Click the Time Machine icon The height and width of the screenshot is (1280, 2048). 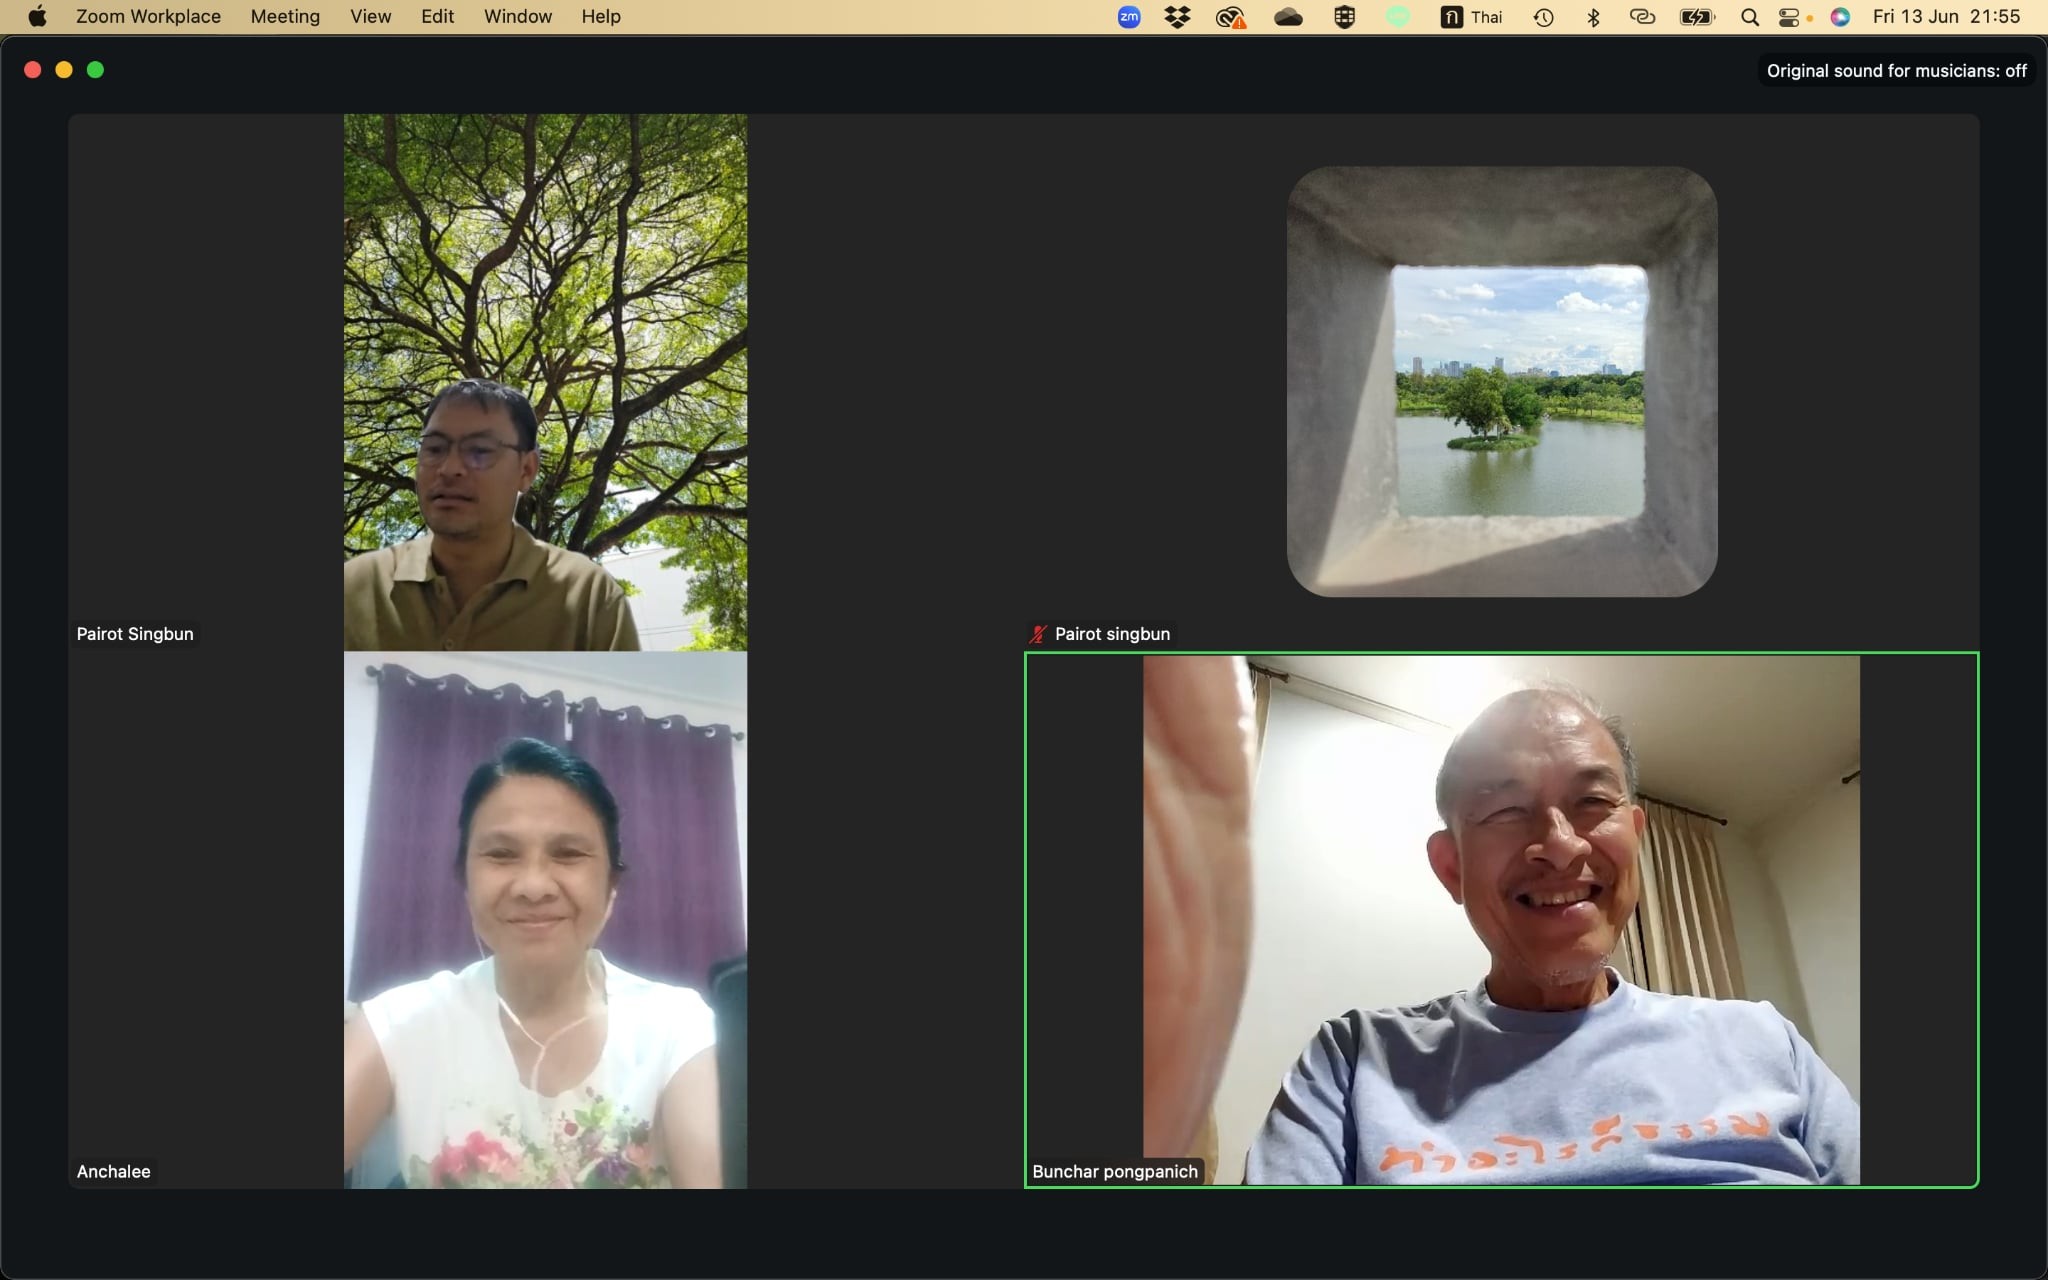point(1543,17)
